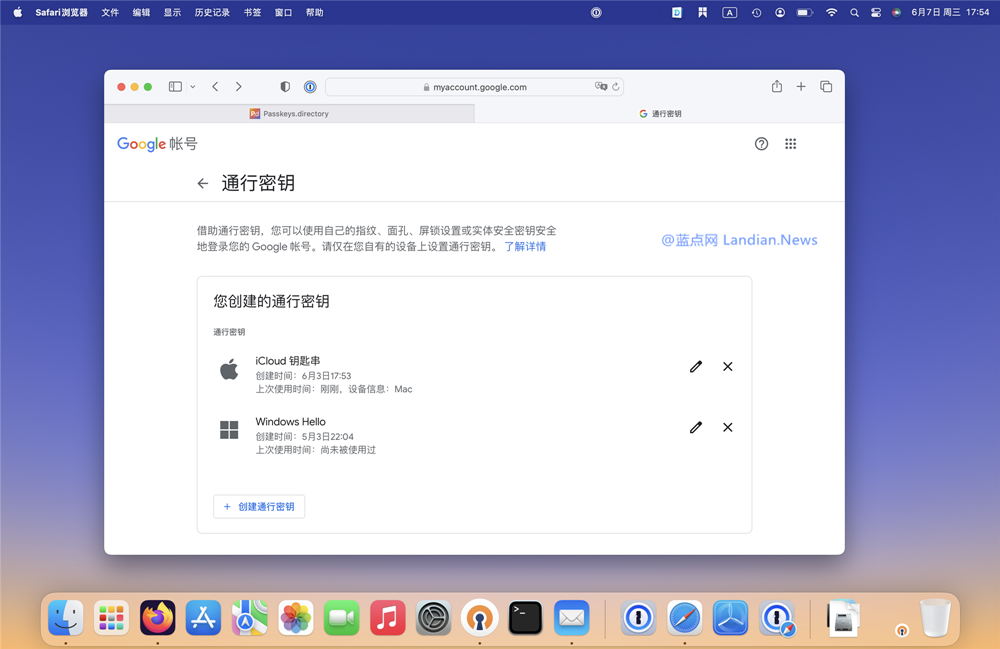Expand the sidebar dropdown chevron
This screenshot has height=649, width=1000.
[192, 87]
